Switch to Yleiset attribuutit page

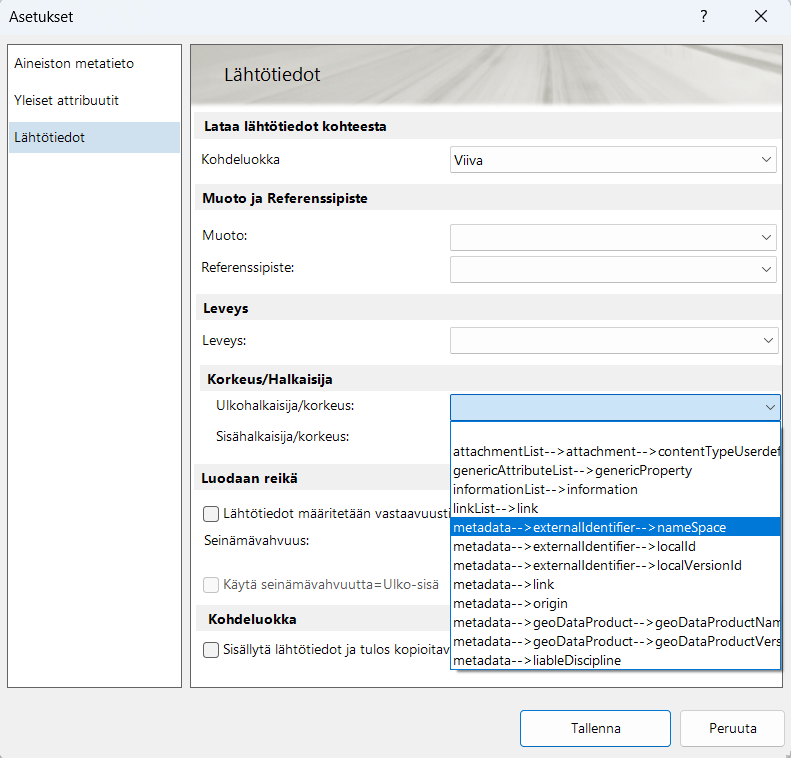[67, 101]
